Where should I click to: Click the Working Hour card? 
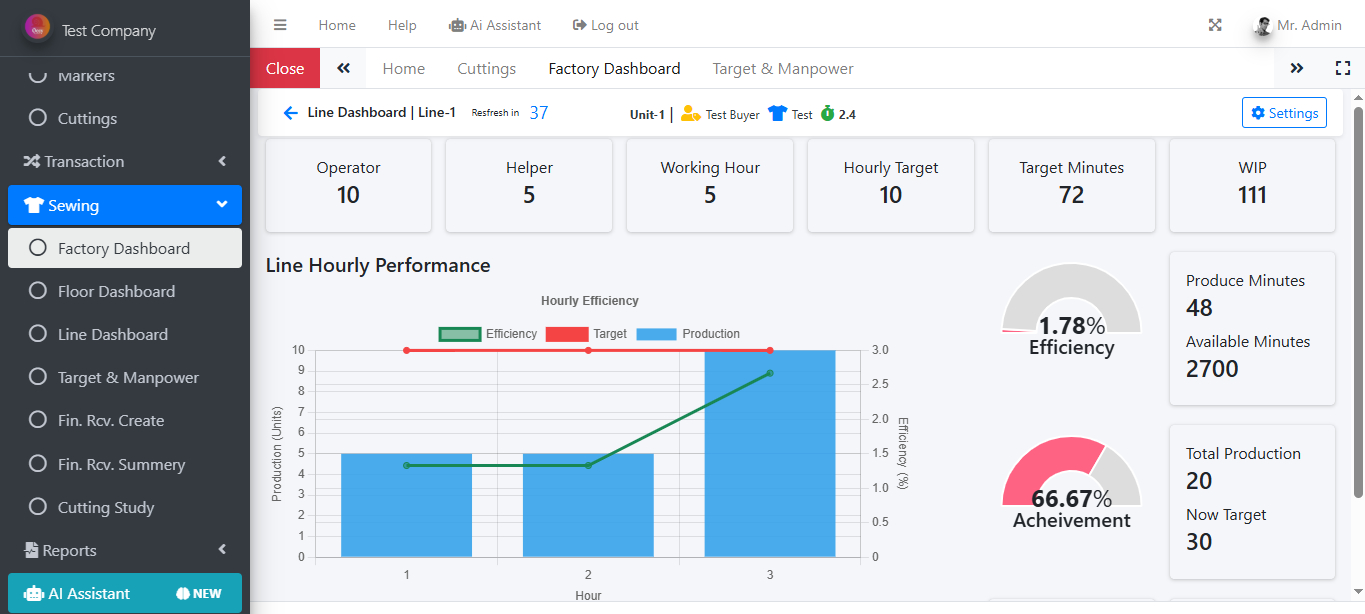(x=710, y=186)
